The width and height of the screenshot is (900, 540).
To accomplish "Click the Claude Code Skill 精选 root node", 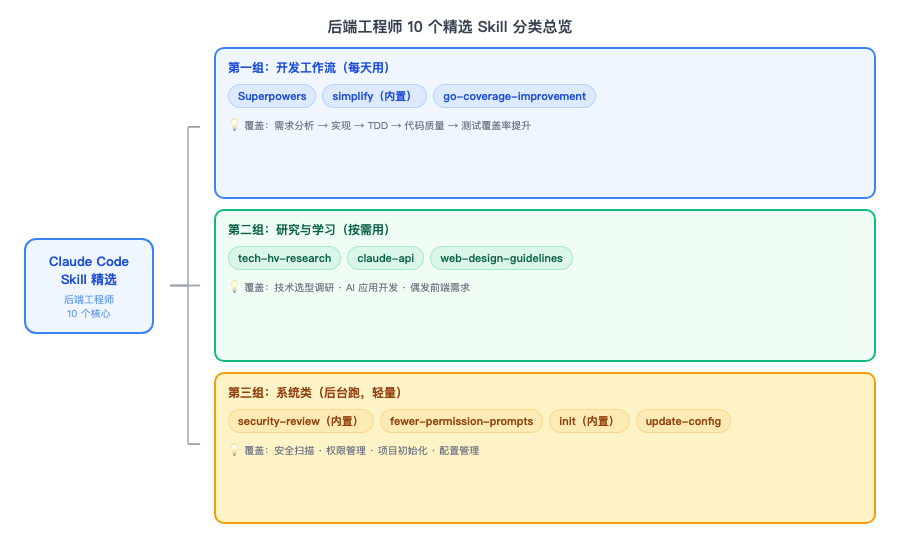I will pyautogui.click(x=89, y=286).
